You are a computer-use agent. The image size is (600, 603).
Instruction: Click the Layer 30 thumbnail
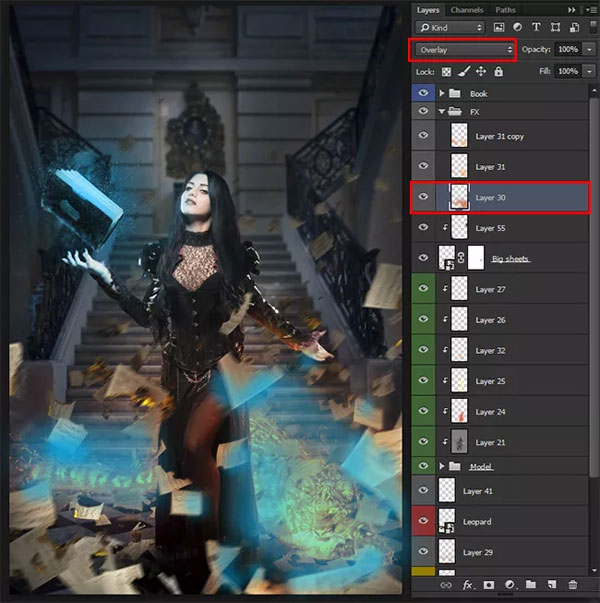[x=459, y=197]
